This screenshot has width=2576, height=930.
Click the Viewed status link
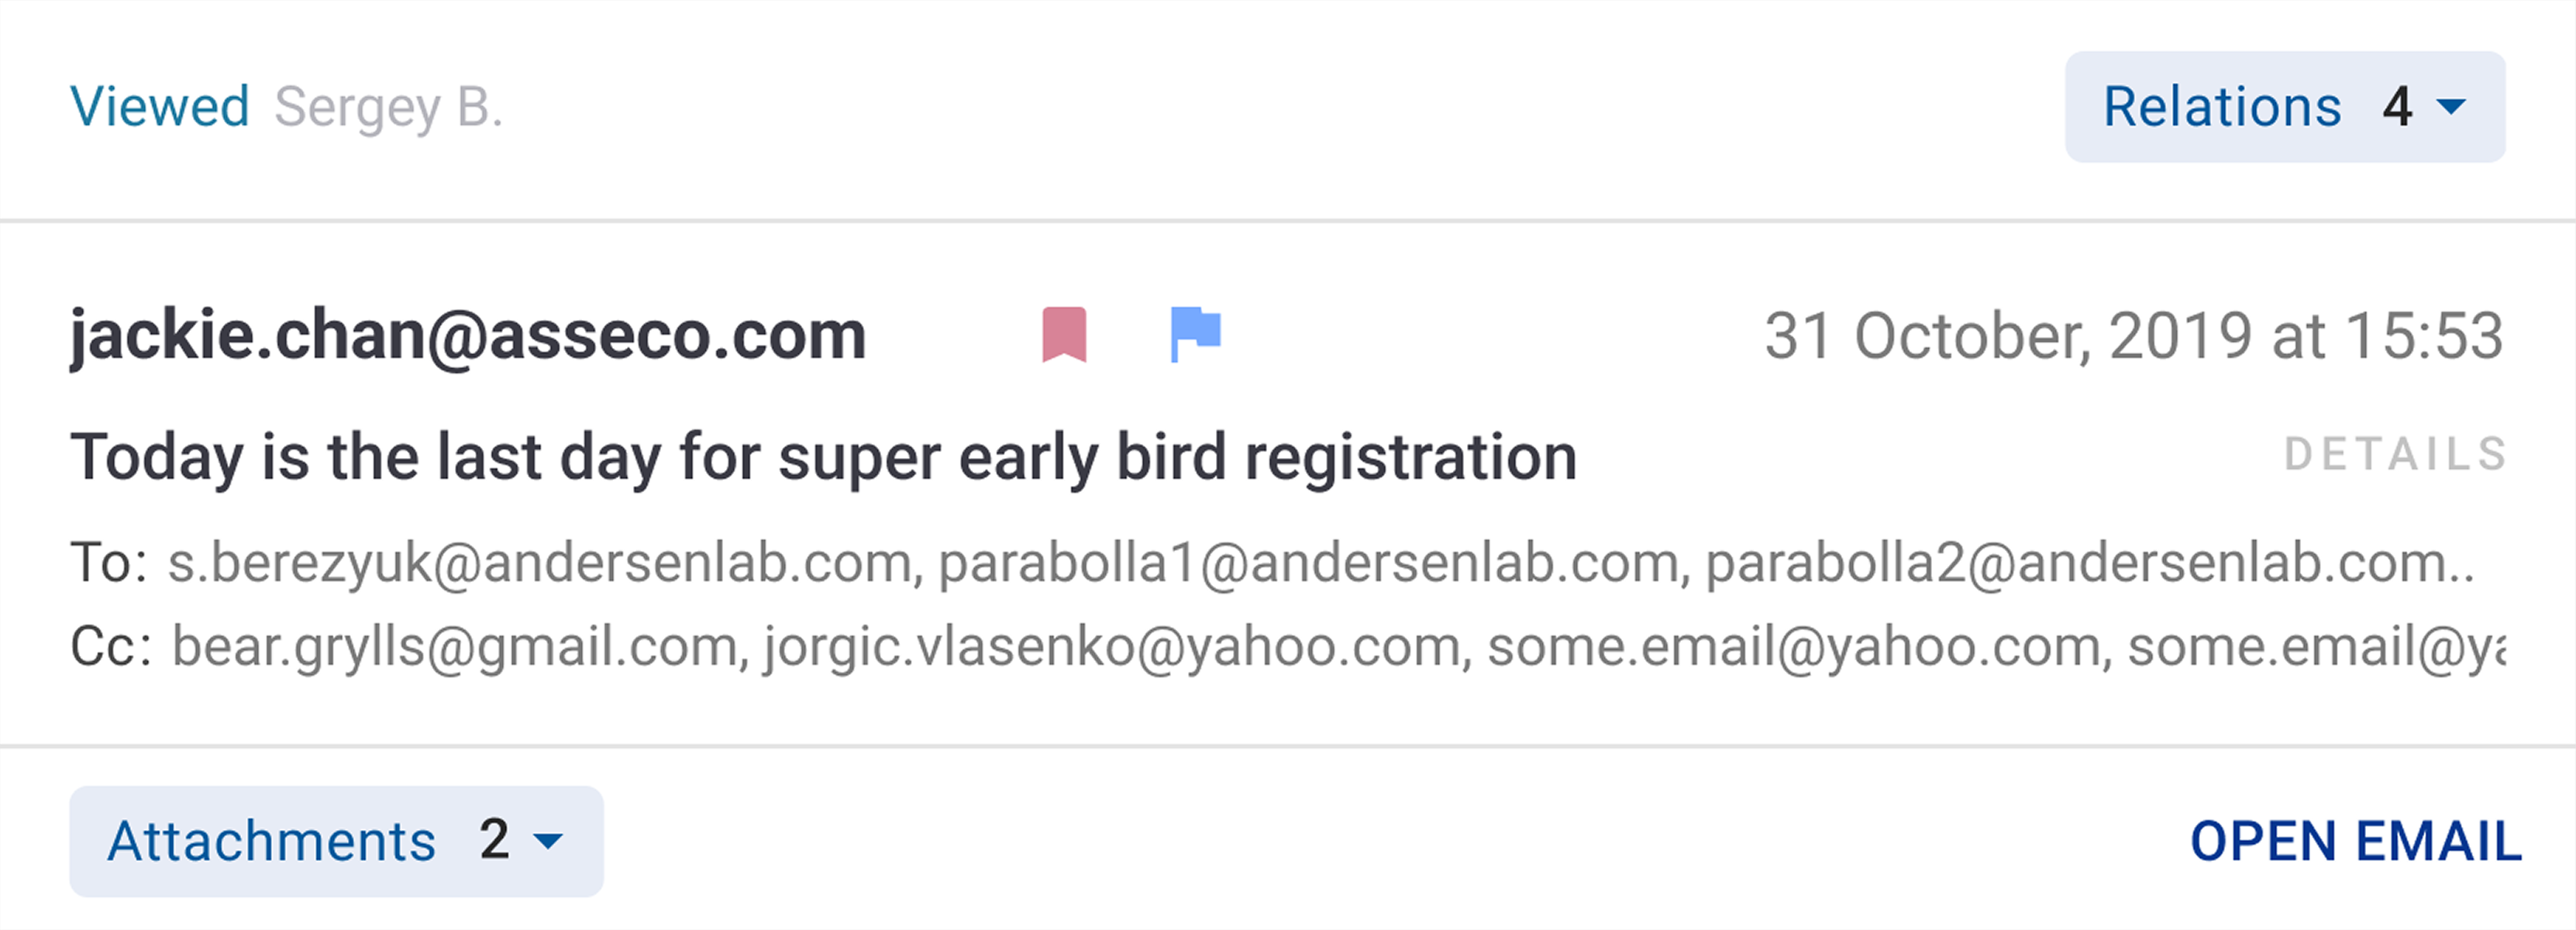pyautogui.click(x=159, y=107)
